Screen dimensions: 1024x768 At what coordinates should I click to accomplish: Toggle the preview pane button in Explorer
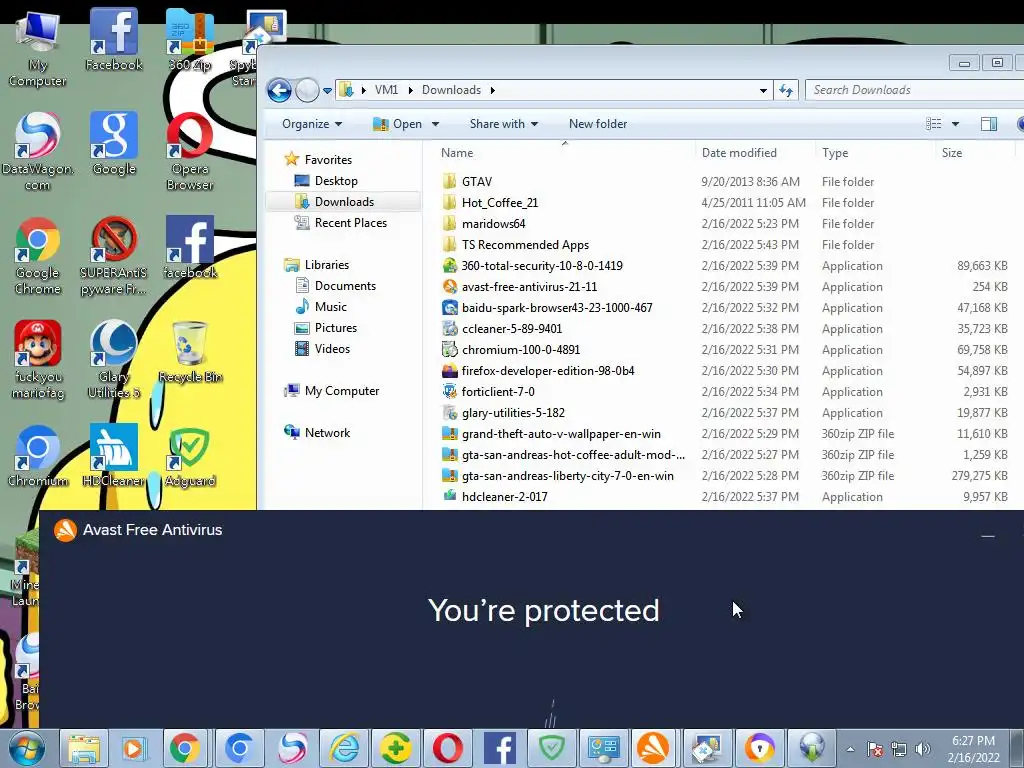pyautogui.click(x=989, y=124)
